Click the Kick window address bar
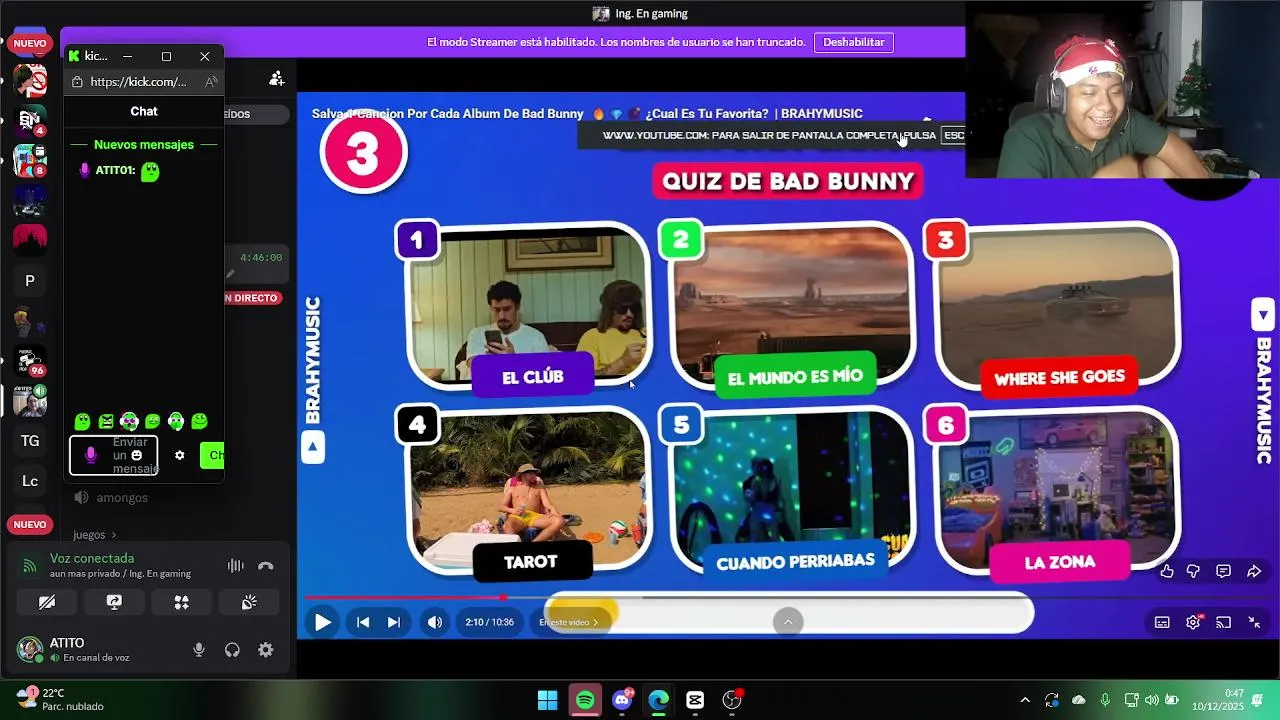The width and height of the screenshot is (1280, 720). pos(139,82)
